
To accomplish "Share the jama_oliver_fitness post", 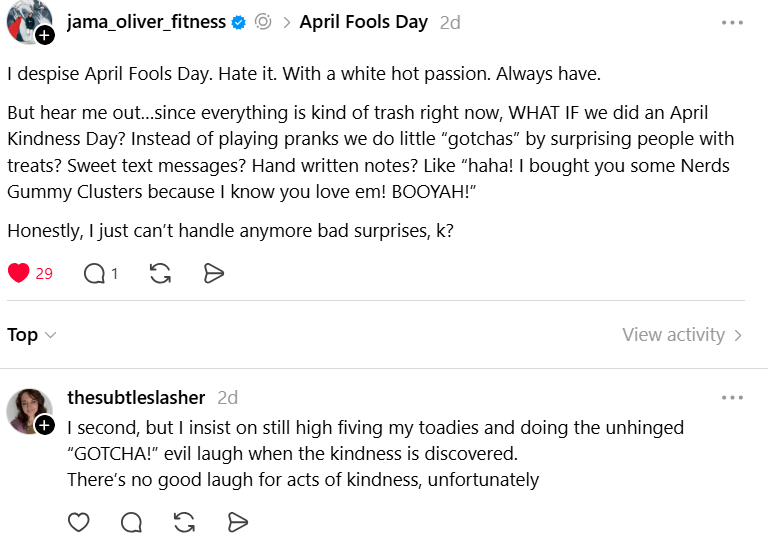I will coord(213,273).
